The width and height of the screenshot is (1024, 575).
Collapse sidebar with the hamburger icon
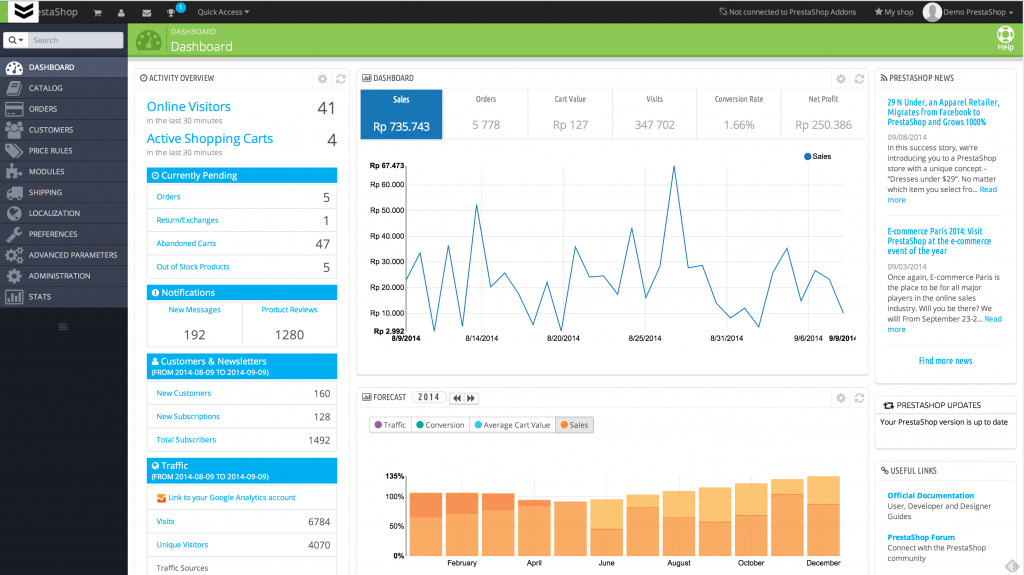[63, 327]
